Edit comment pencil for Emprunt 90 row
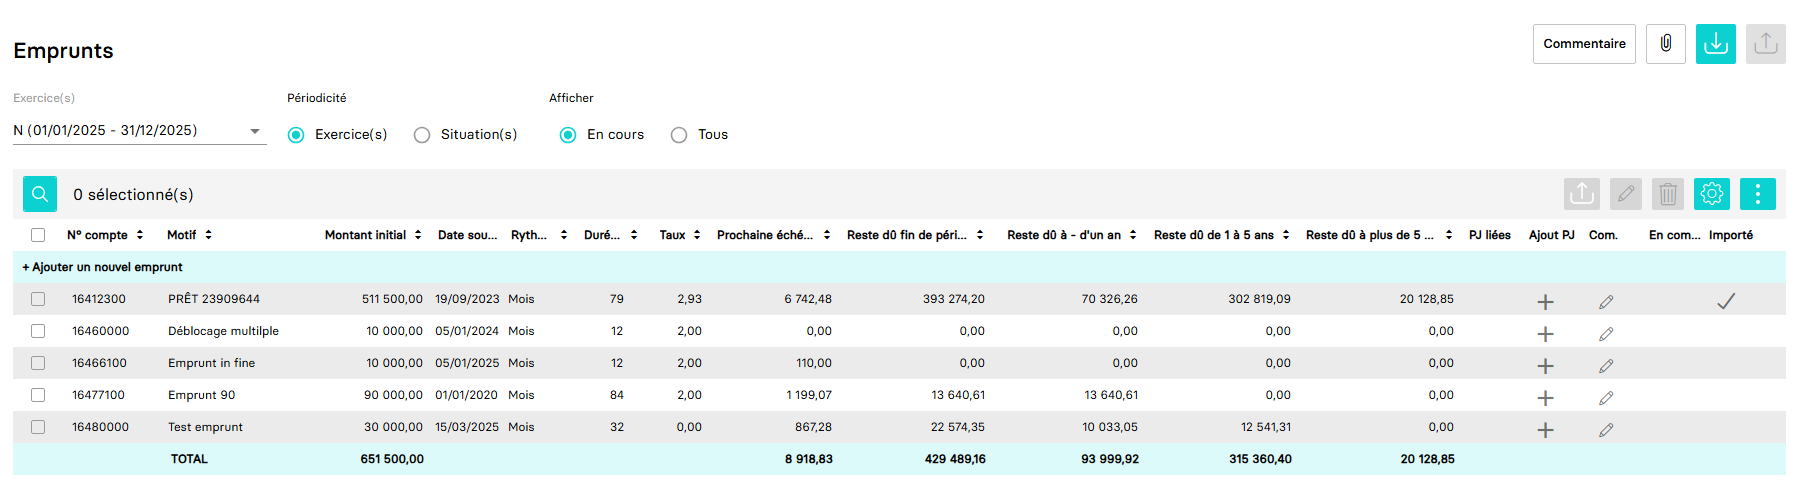The width and height of the screenshot is (1797, 489). point(1606,397)
